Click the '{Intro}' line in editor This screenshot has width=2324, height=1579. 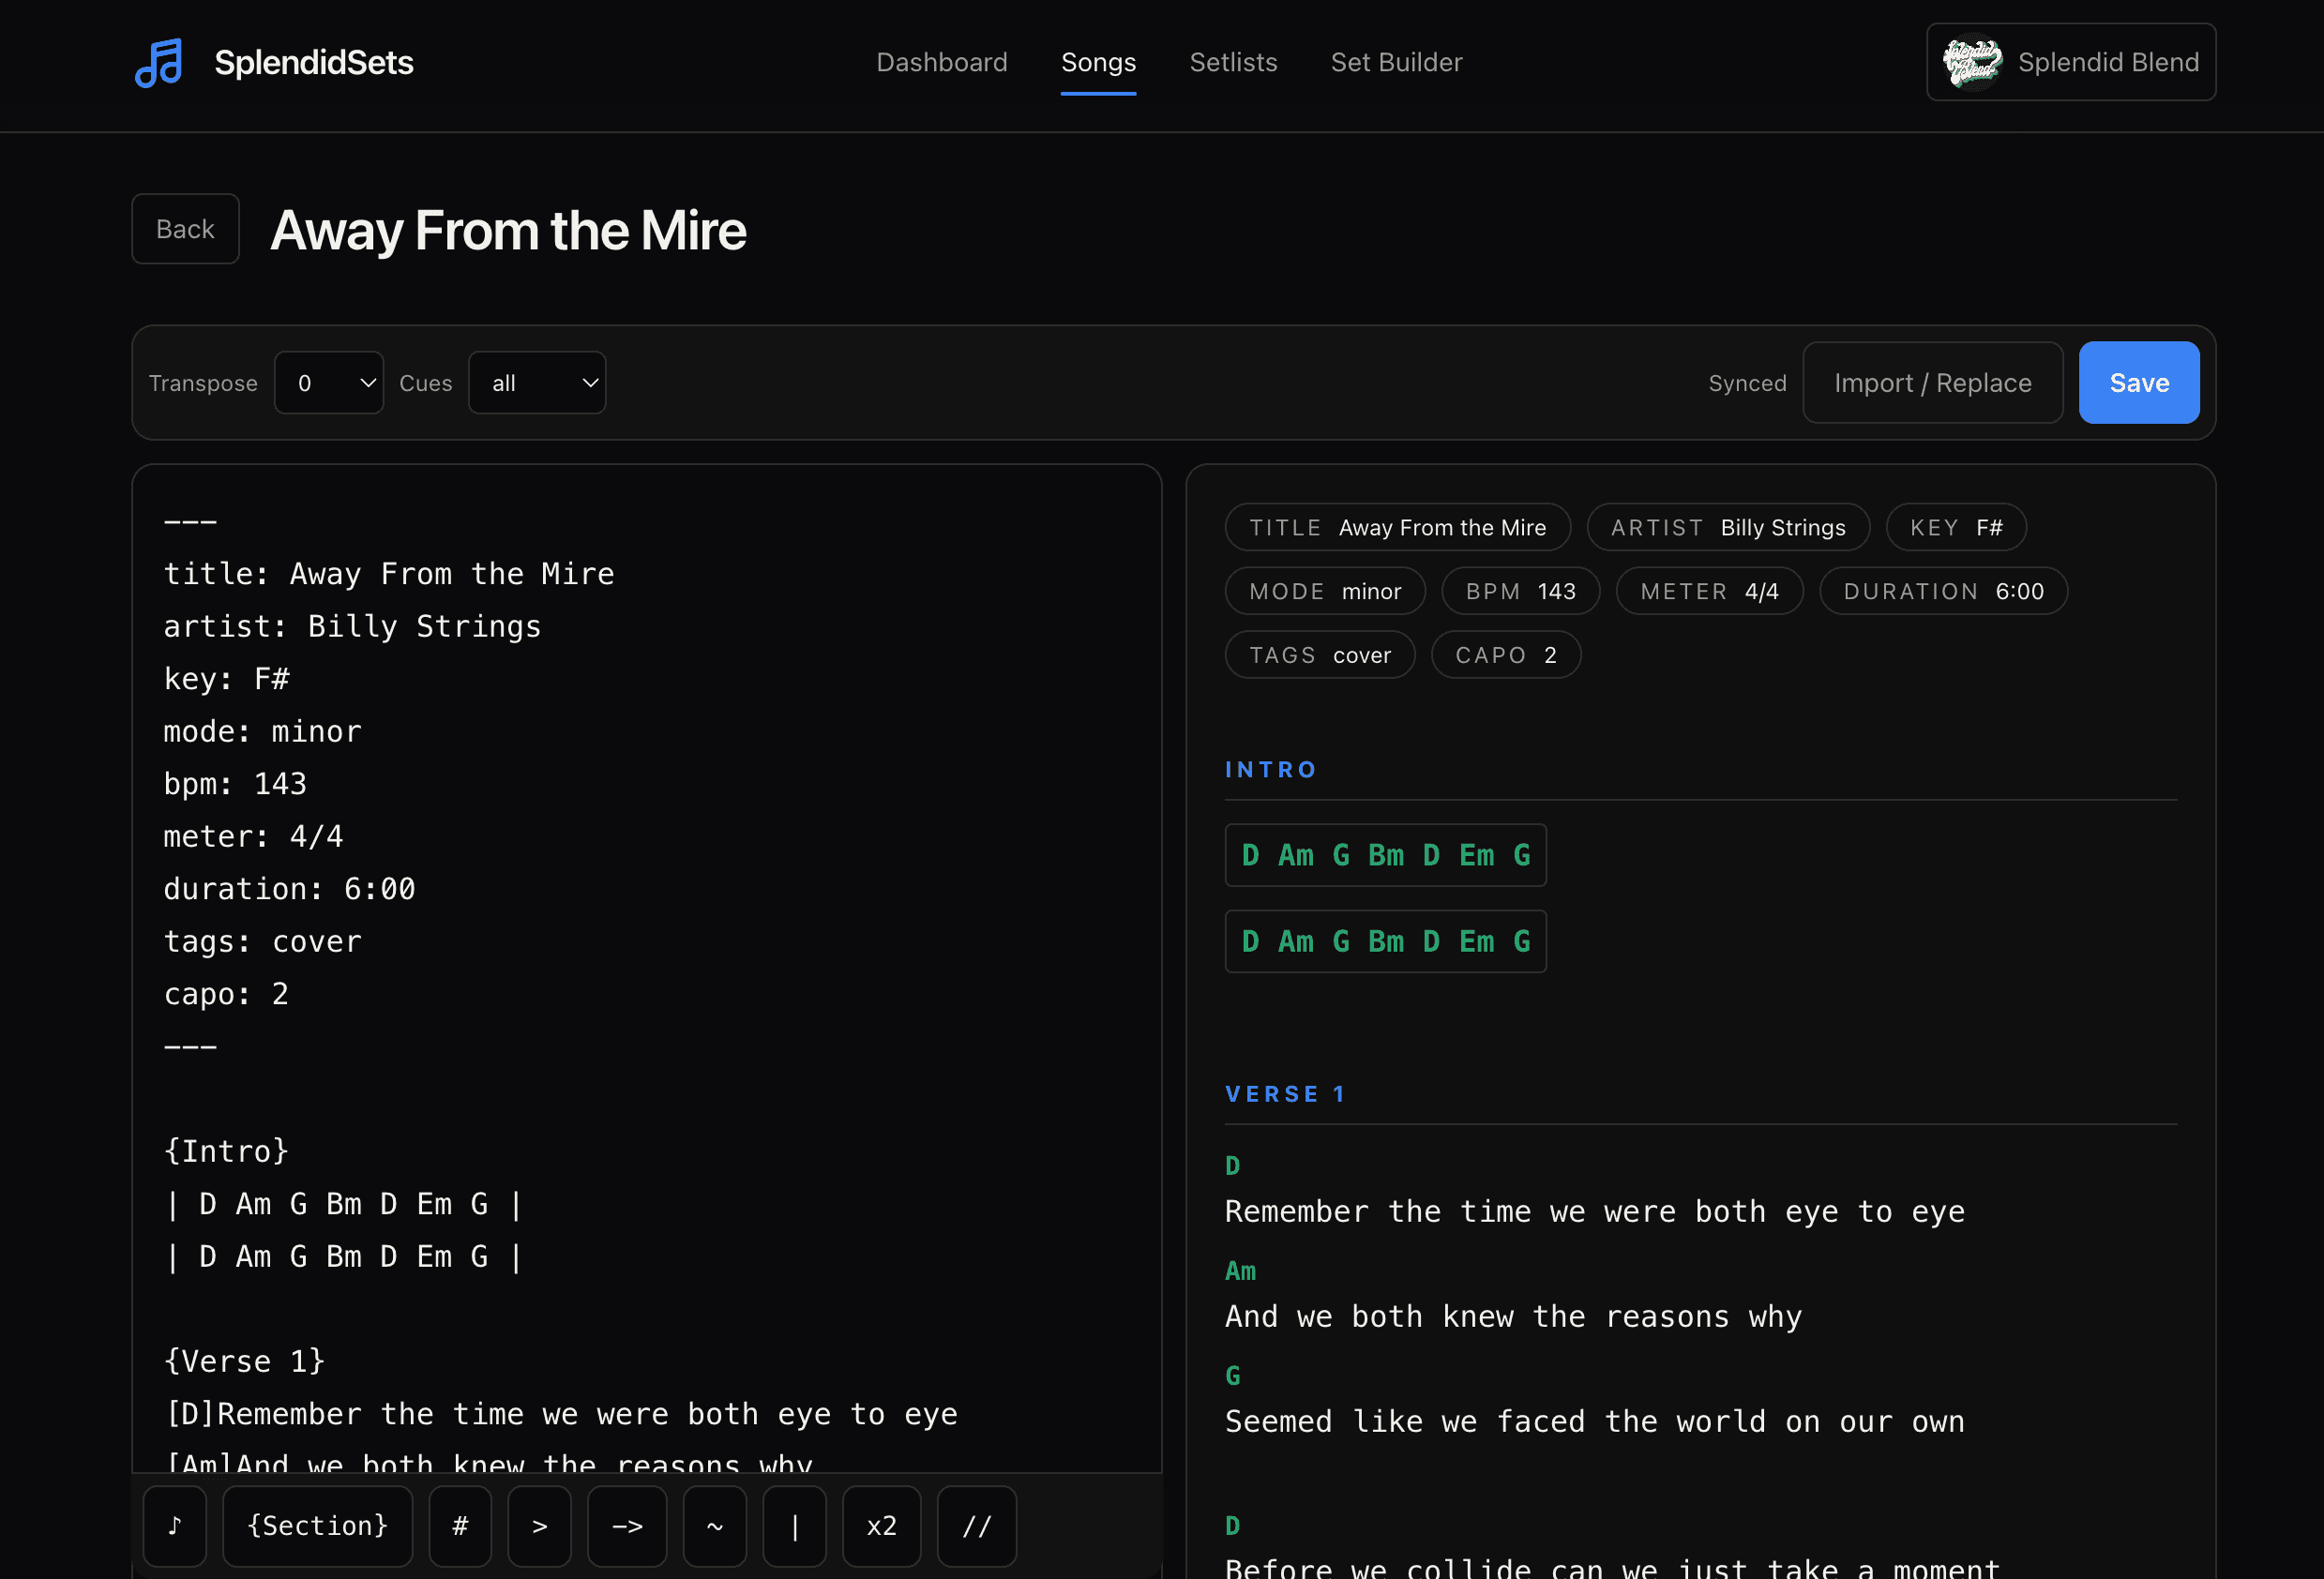coord(226,1151)
